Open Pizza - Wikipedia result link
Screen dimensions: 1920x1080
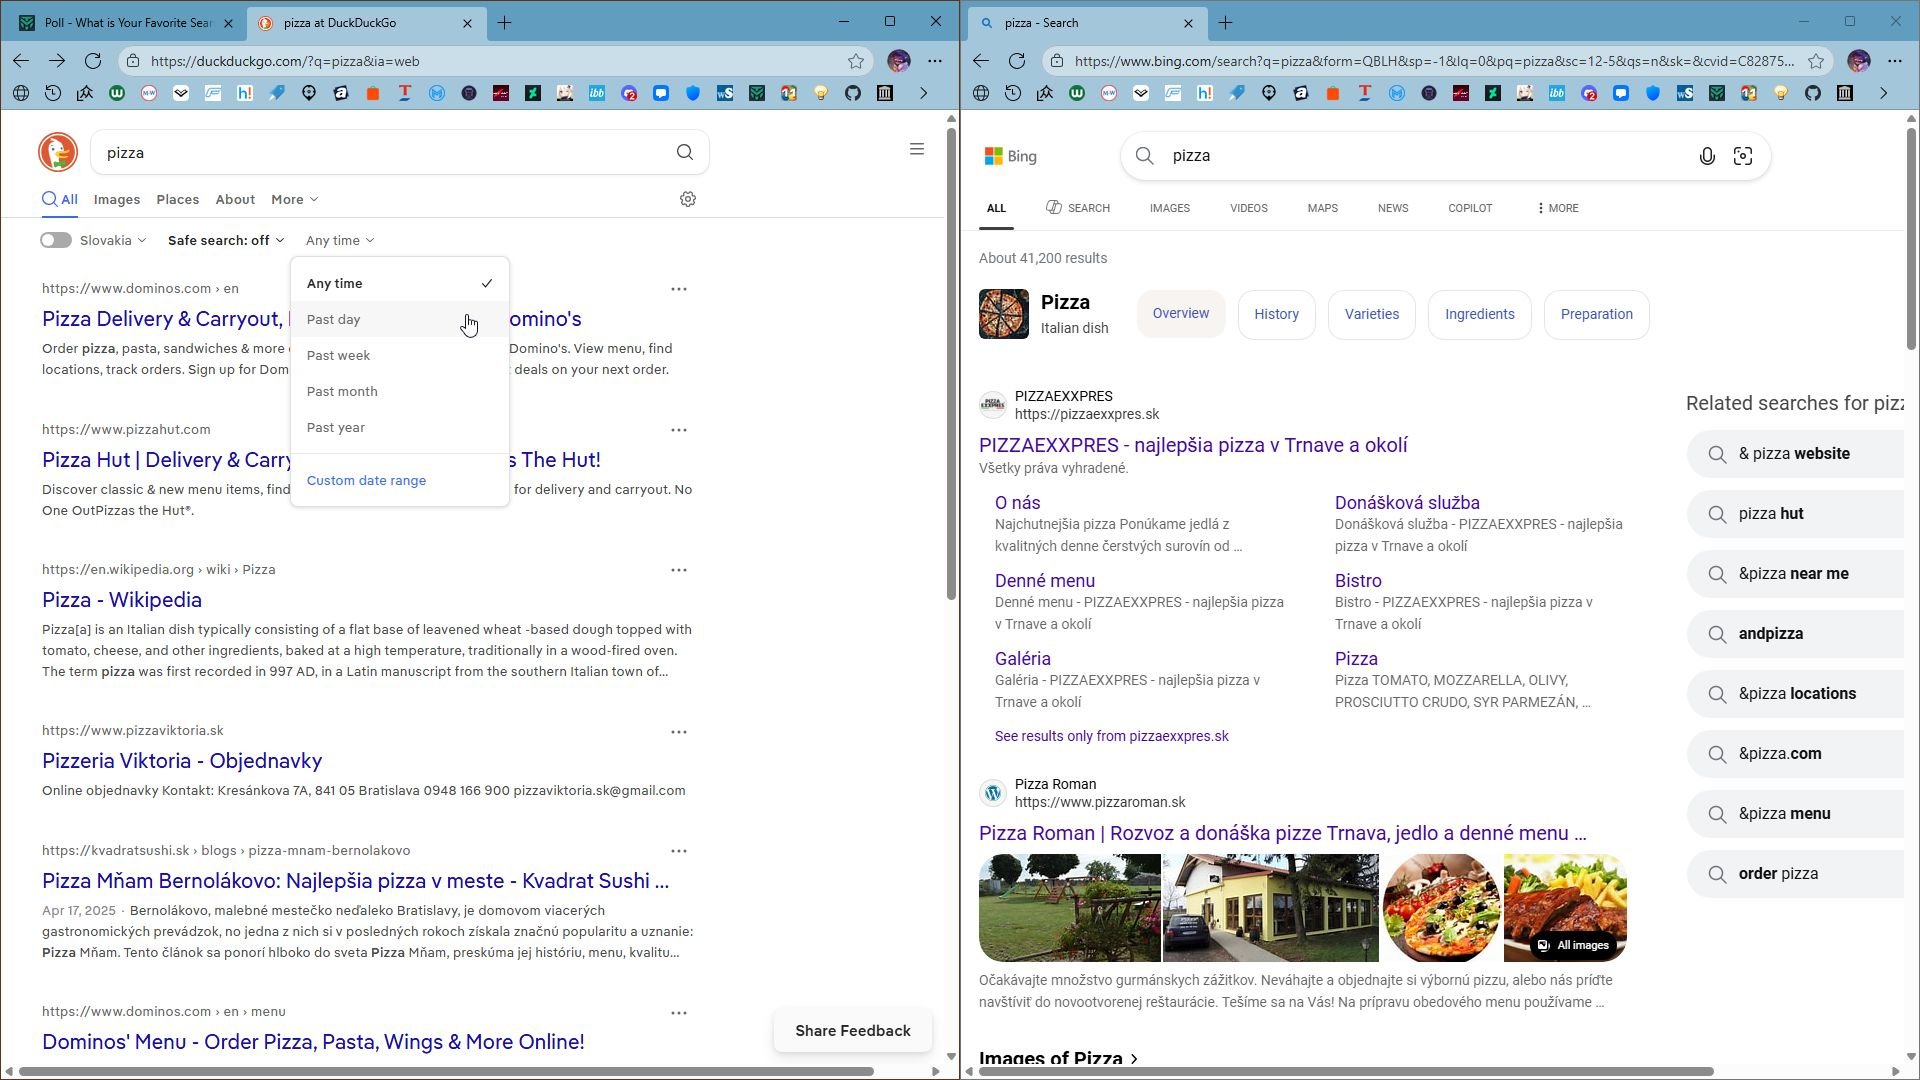coord(122,600)
